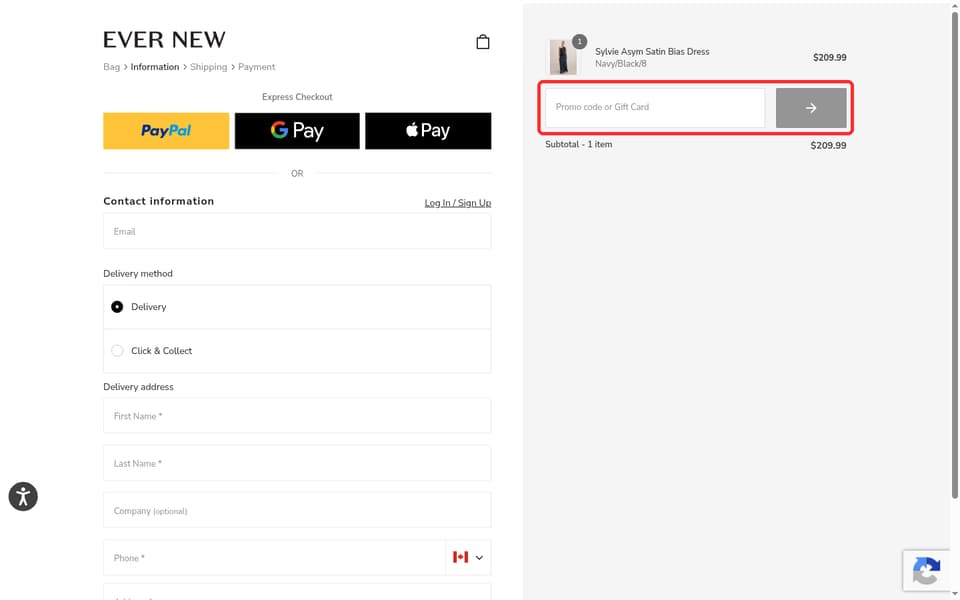Choose Click & Collect radio option

pos(117,351)
